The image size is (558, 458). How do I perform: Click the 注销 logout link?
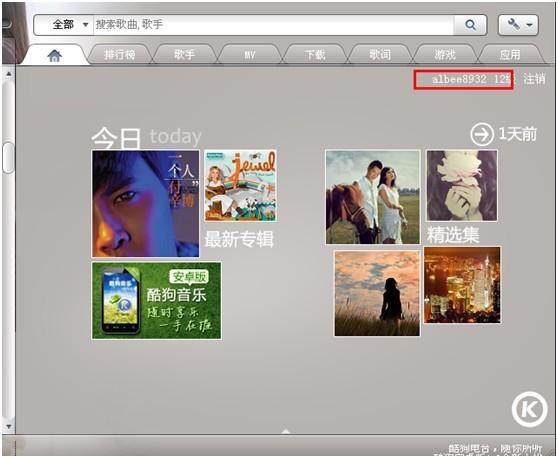534,79
